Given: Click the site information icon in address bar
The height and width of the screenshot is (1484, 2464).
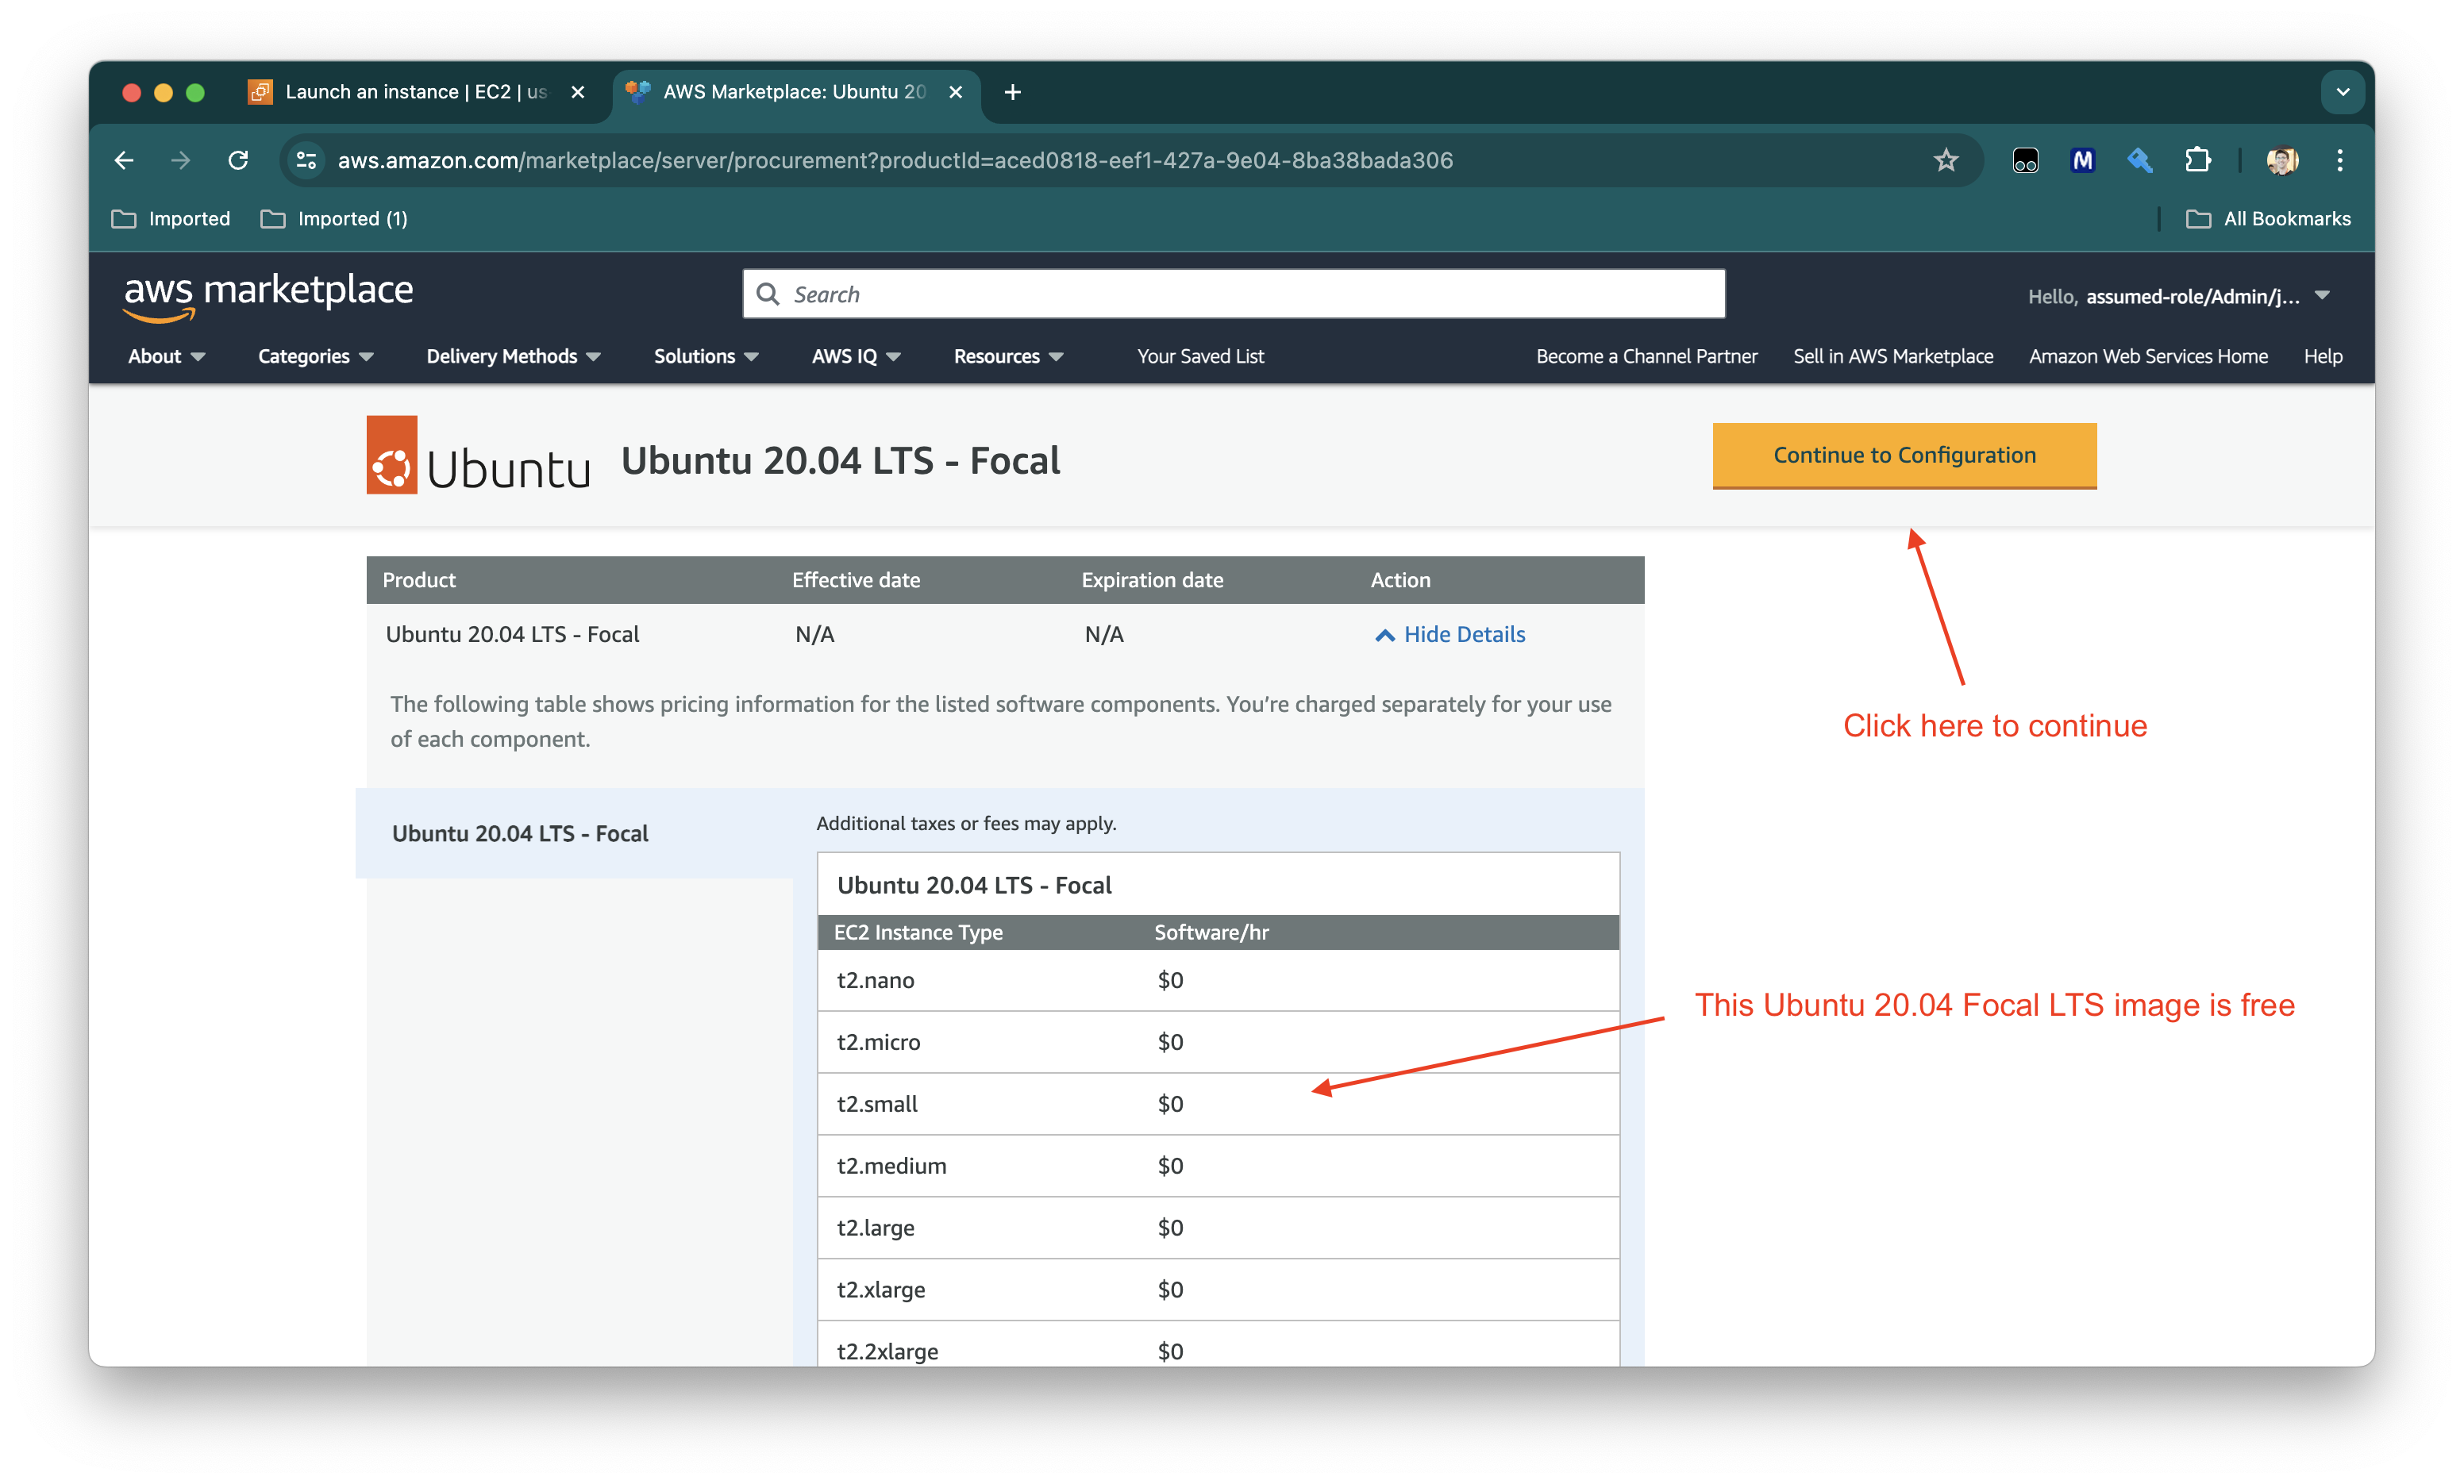Looking at the screenshot, I should point(307,160).
